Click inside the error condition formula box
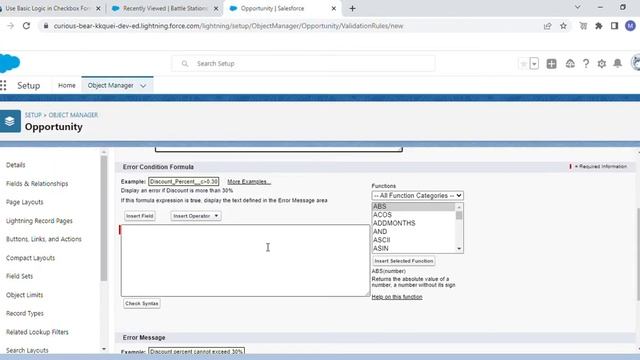Image resolution: width=640 pixels, height=360 pixels. point(245,260)
